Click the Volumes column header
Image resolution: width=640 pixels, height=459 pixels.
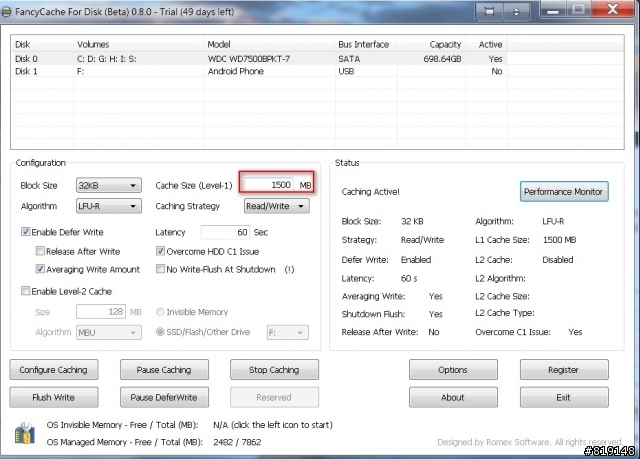pos(139,44)
